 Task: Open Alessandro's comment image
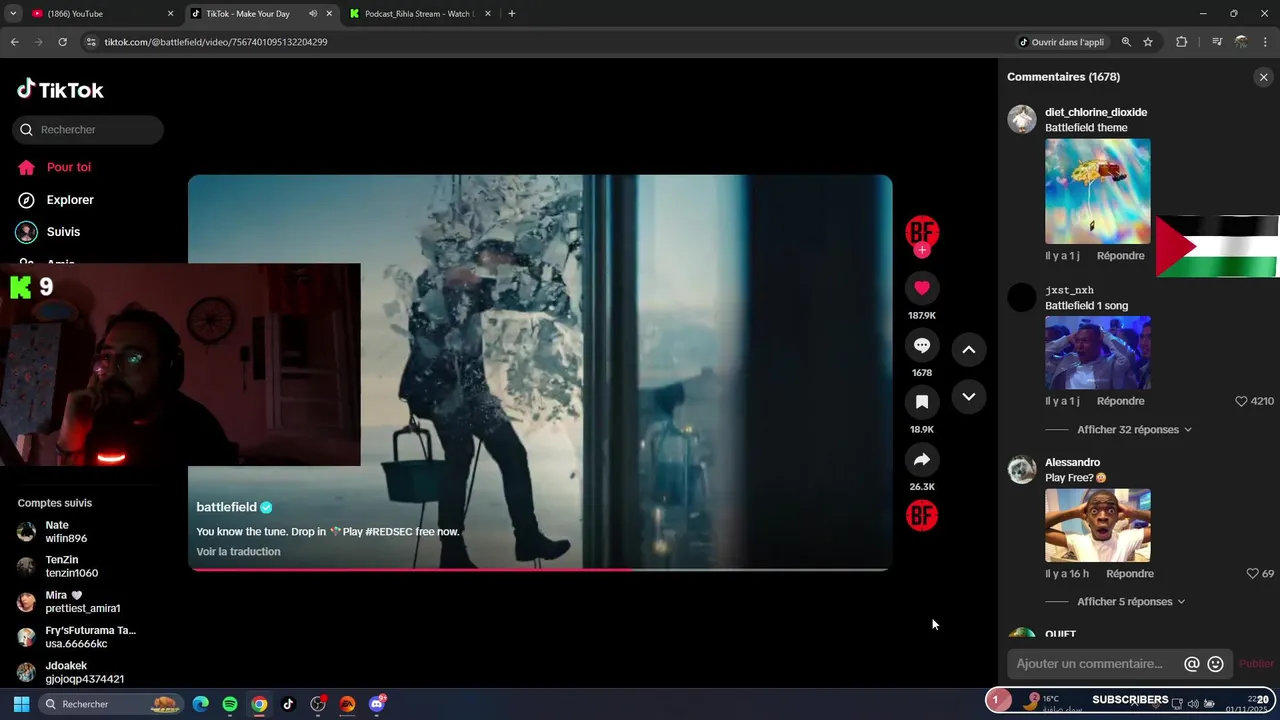[1098, 526]
